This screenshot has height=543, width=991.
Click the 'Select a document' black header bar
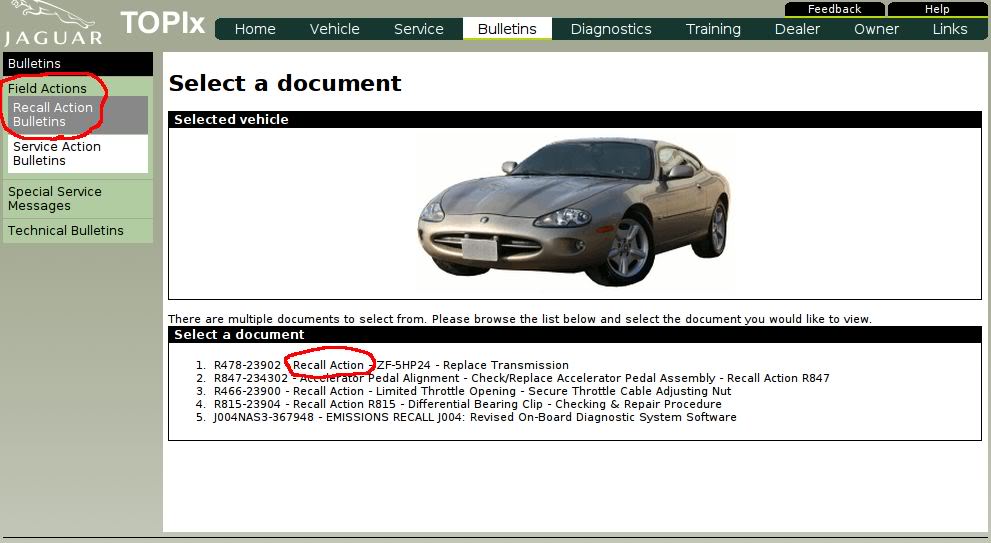click(575, 334)
